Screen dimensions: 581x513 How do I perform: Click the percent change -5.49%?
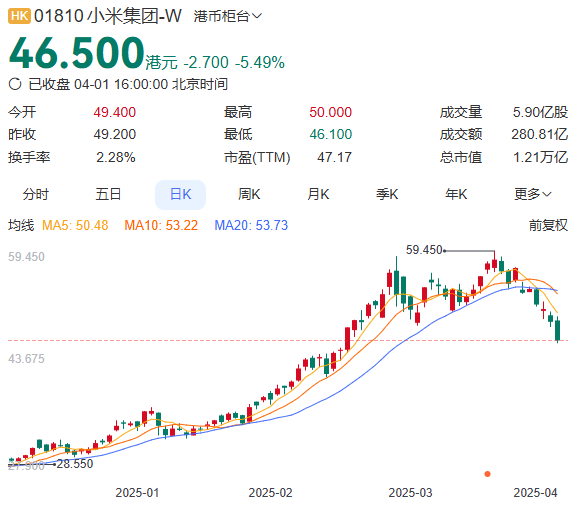[260, 62]
